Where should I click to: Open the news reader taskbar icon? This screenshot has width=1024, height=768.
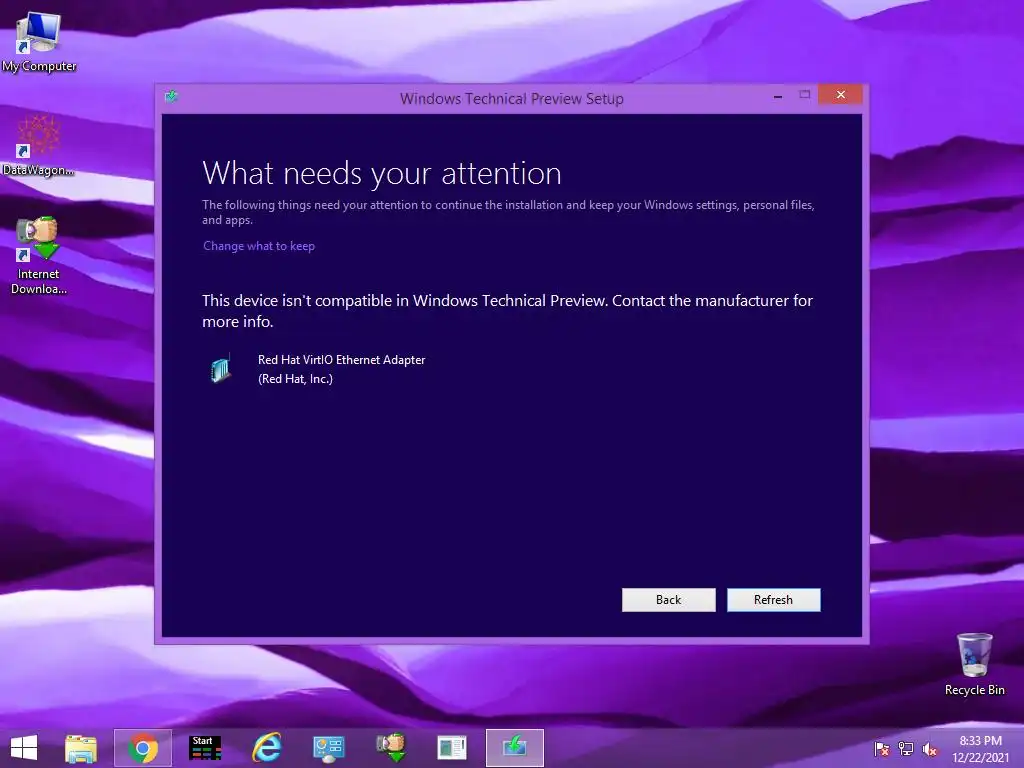(452, 748)
